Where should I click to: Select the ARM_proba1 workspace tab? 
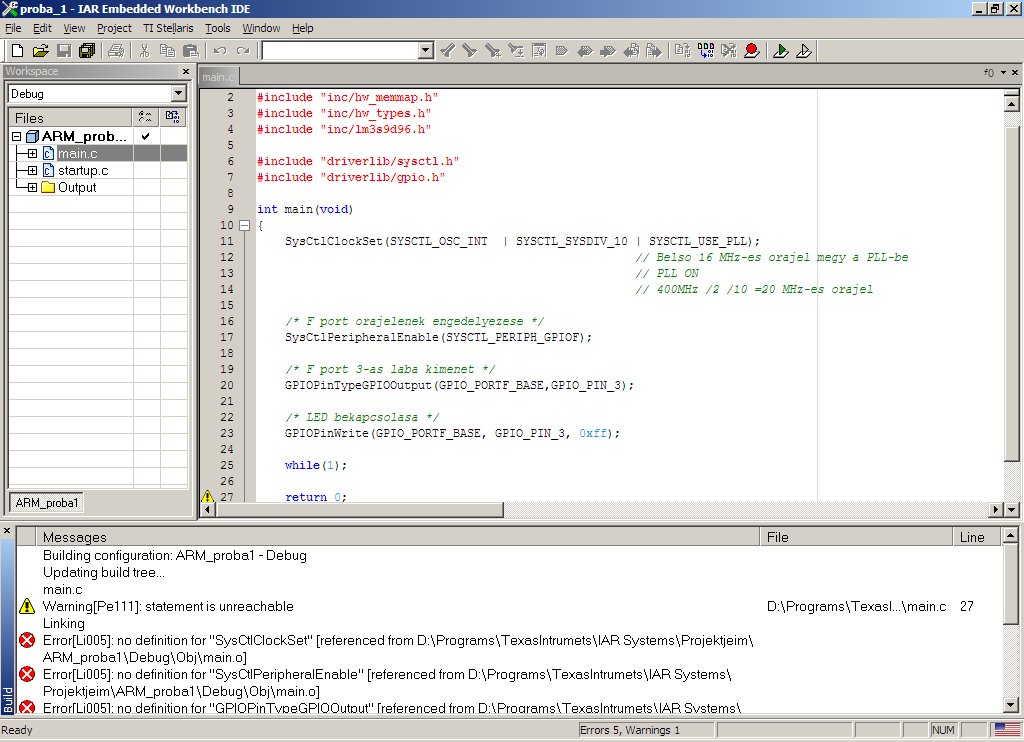pos(46,502)
